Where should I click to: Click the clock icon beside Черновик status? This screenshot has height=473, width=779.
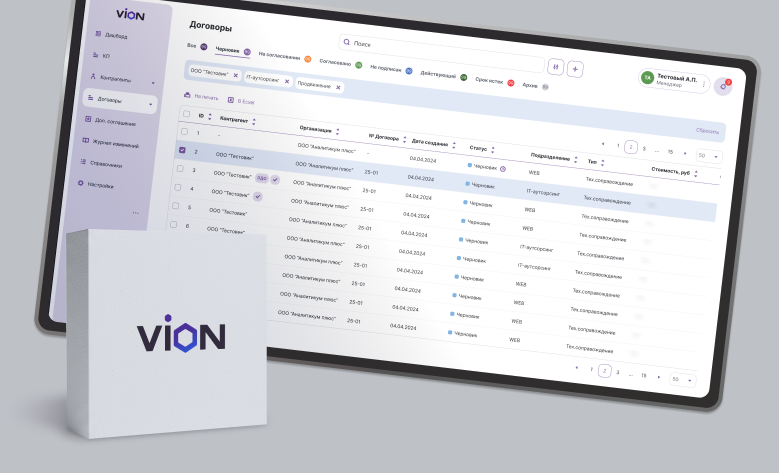pyautogui.click(x=503, y=169)
